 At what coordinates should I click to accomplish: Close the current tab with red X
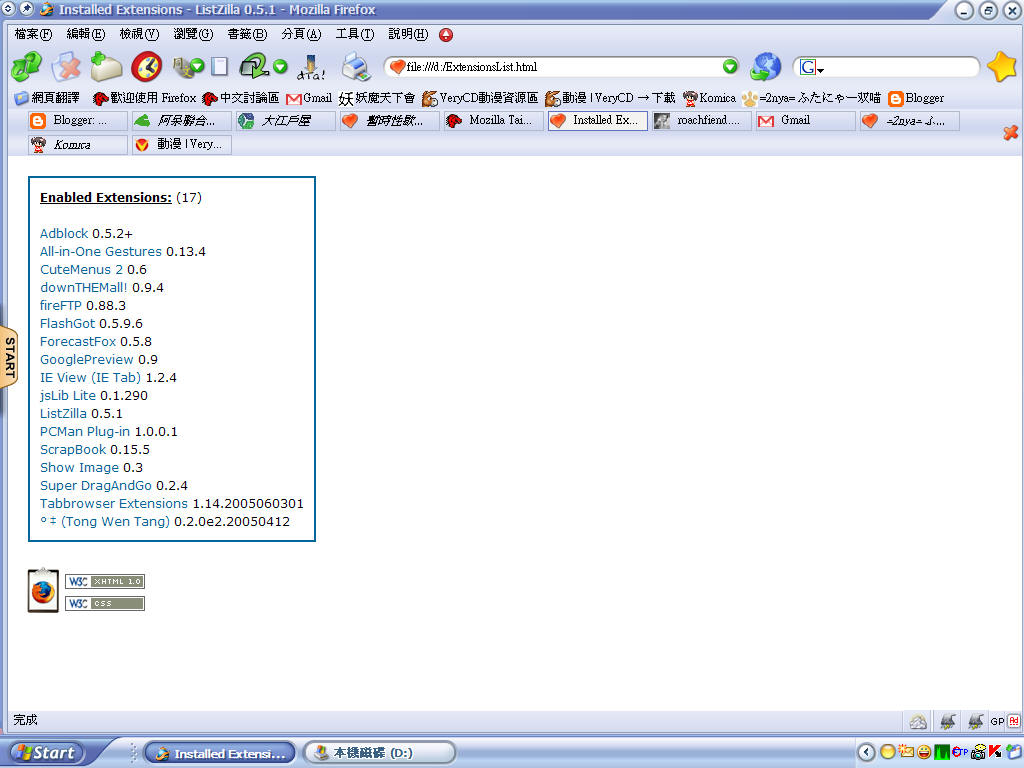[x=1010, y=132]
